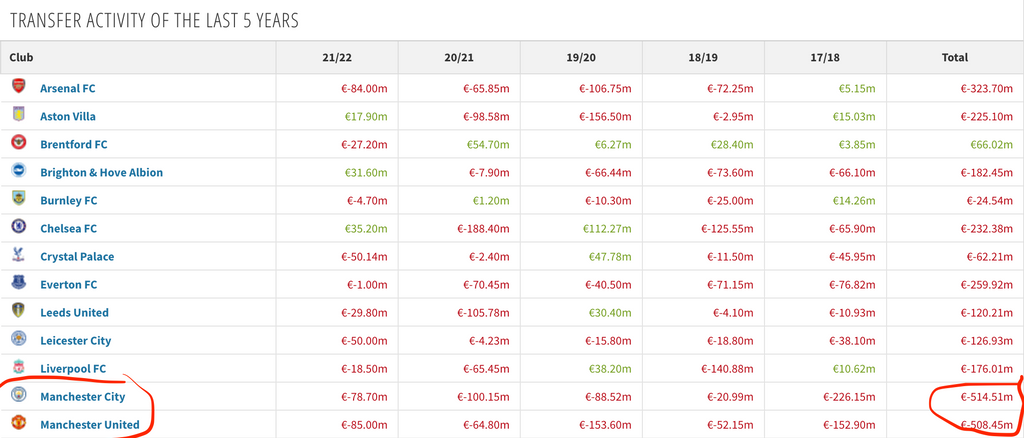This screenshot has width=1024, height=438.
Task: Click the Liverpool FC crest icon
Action: point(18,368)
